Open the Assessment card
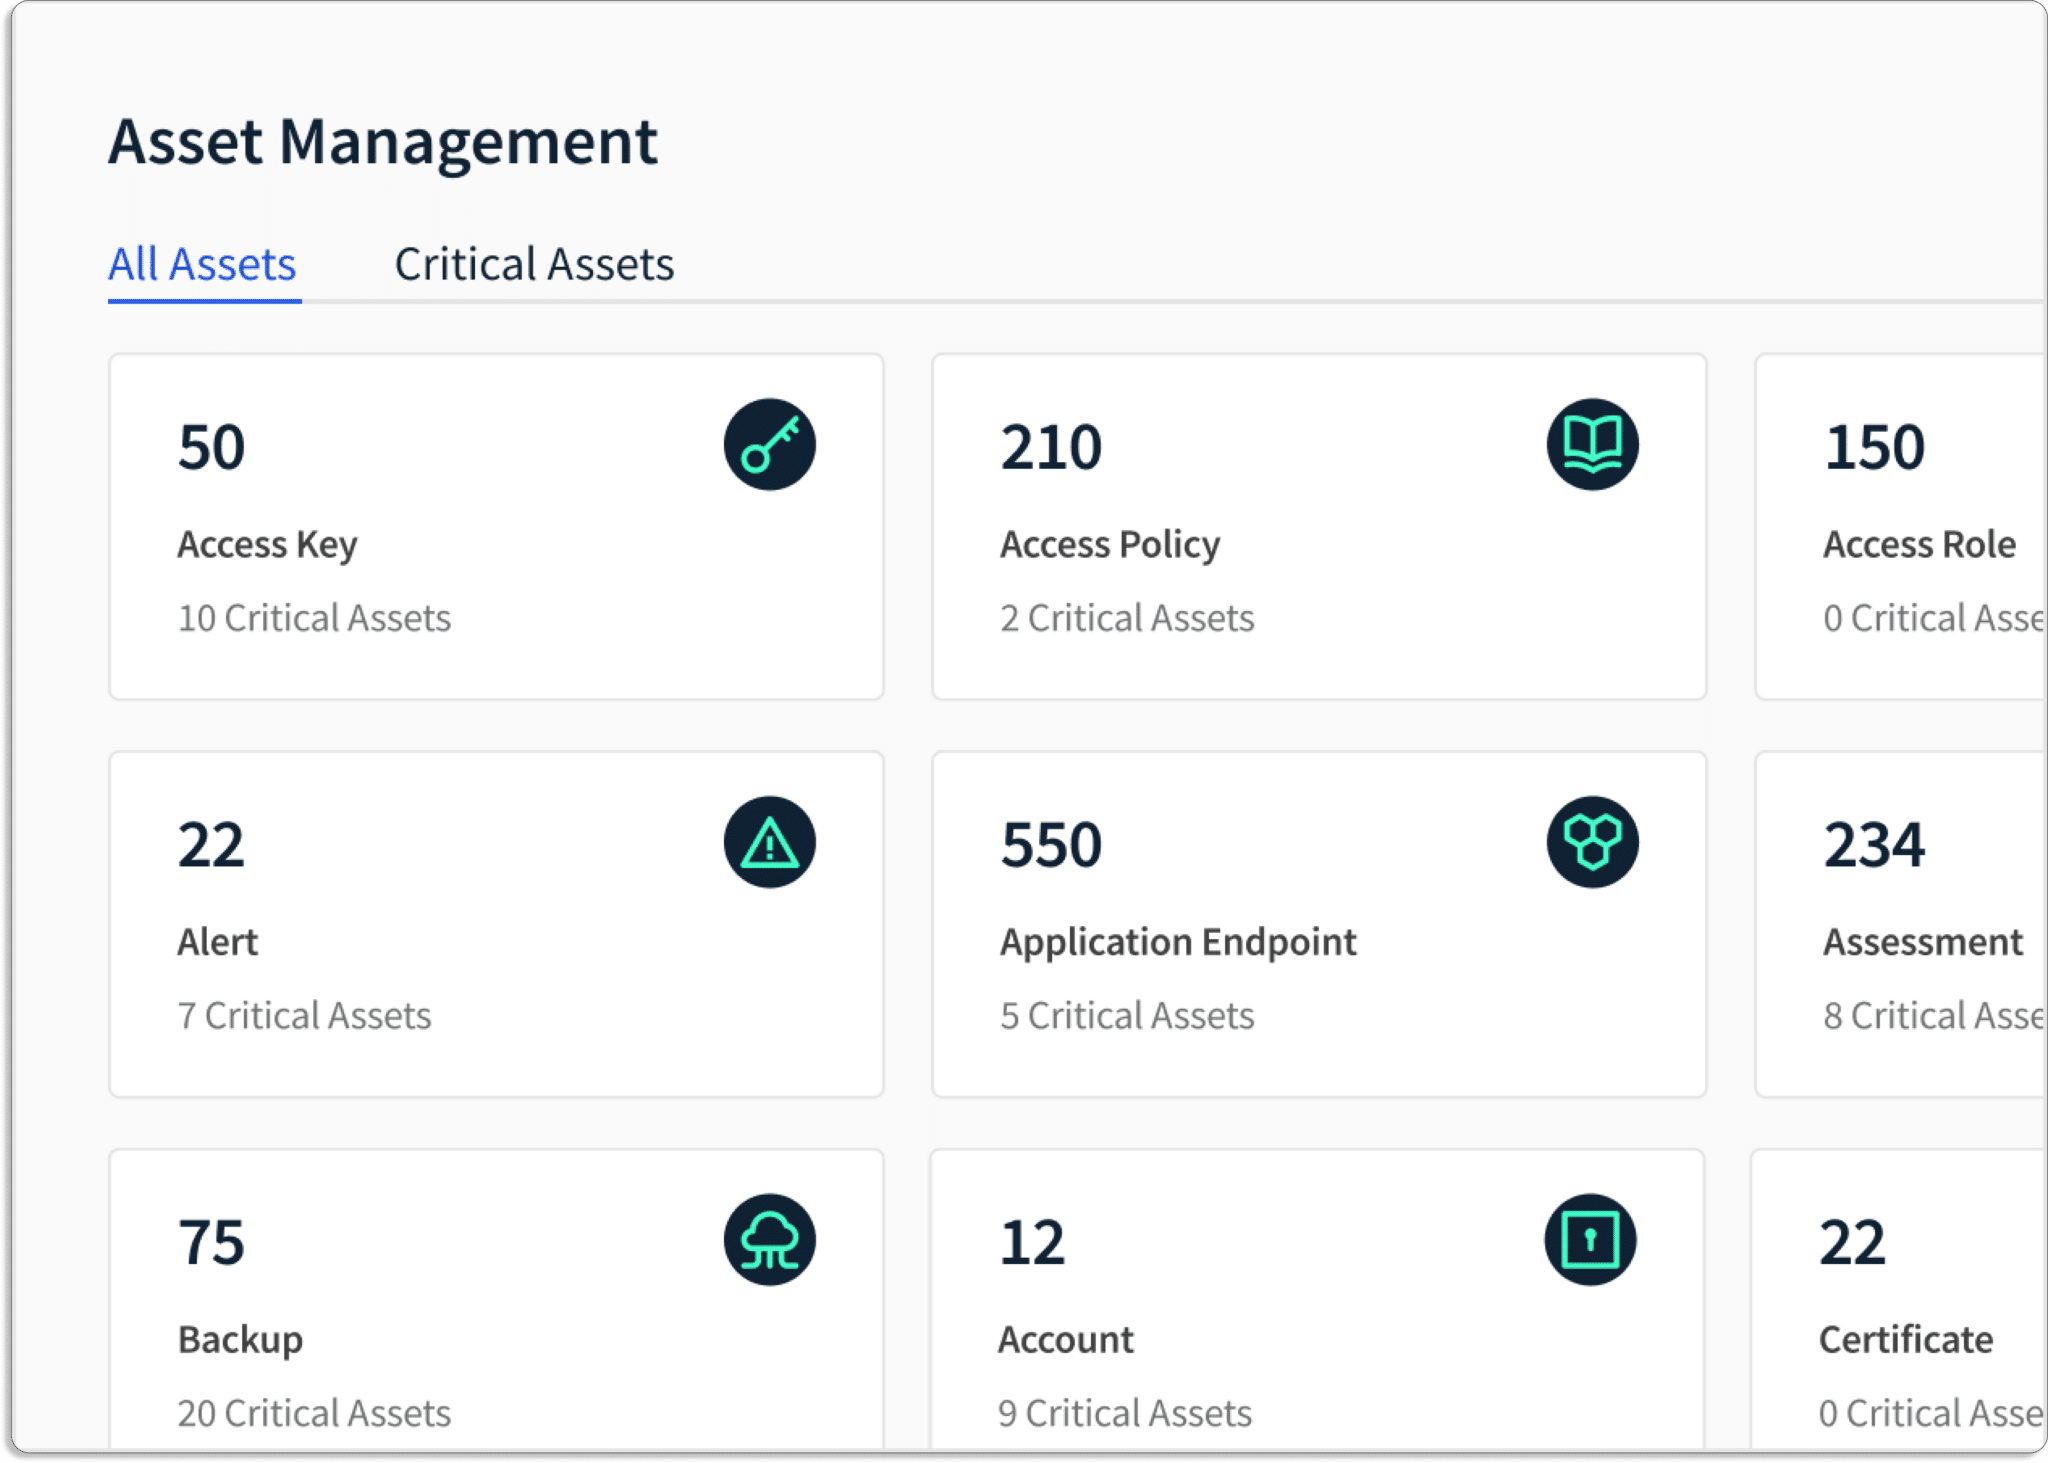 click(1901, 924)
